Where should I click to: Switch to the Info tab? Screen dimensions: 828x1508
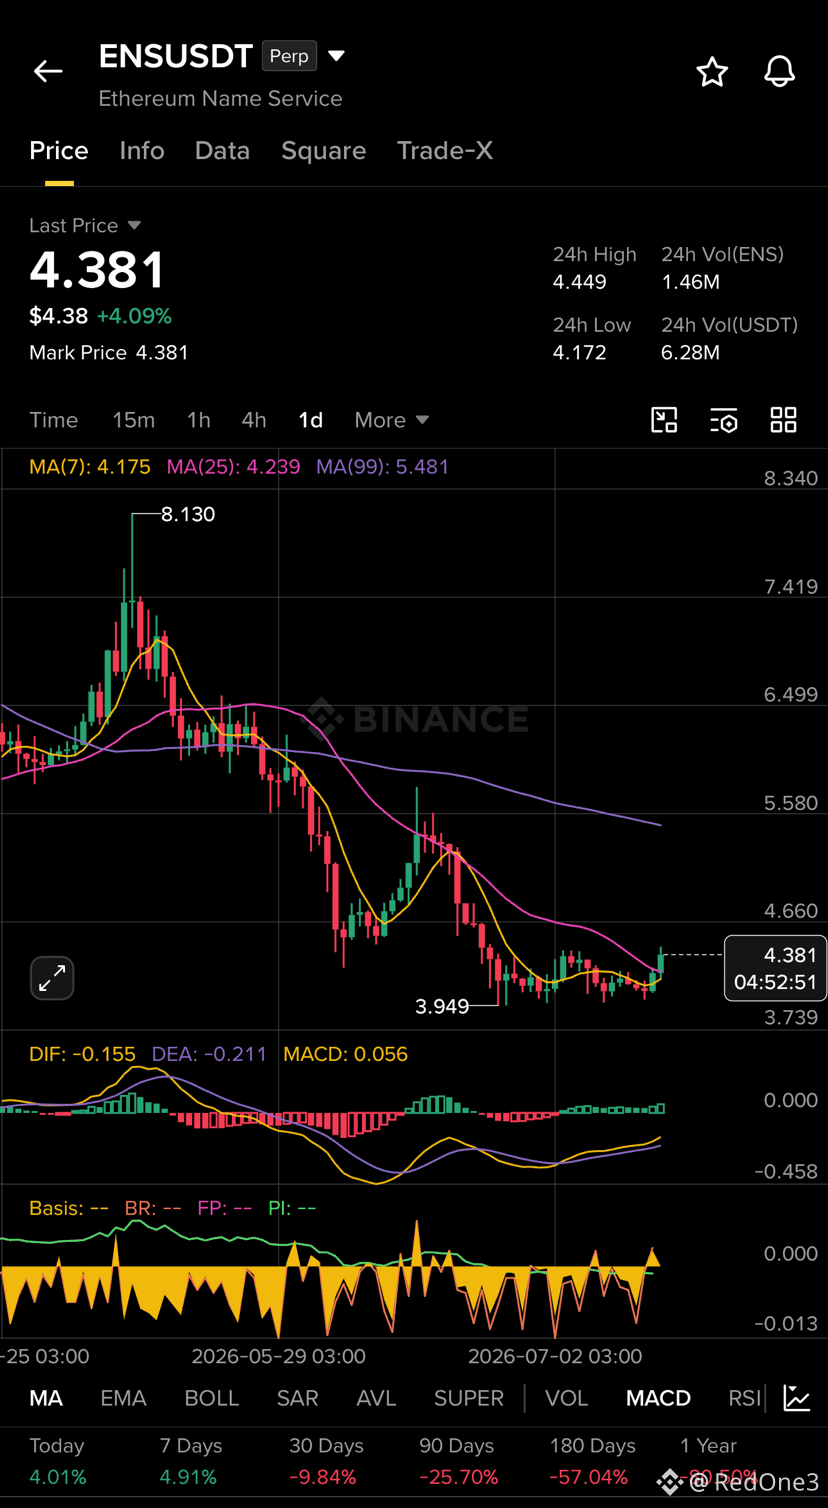[142, 150]
